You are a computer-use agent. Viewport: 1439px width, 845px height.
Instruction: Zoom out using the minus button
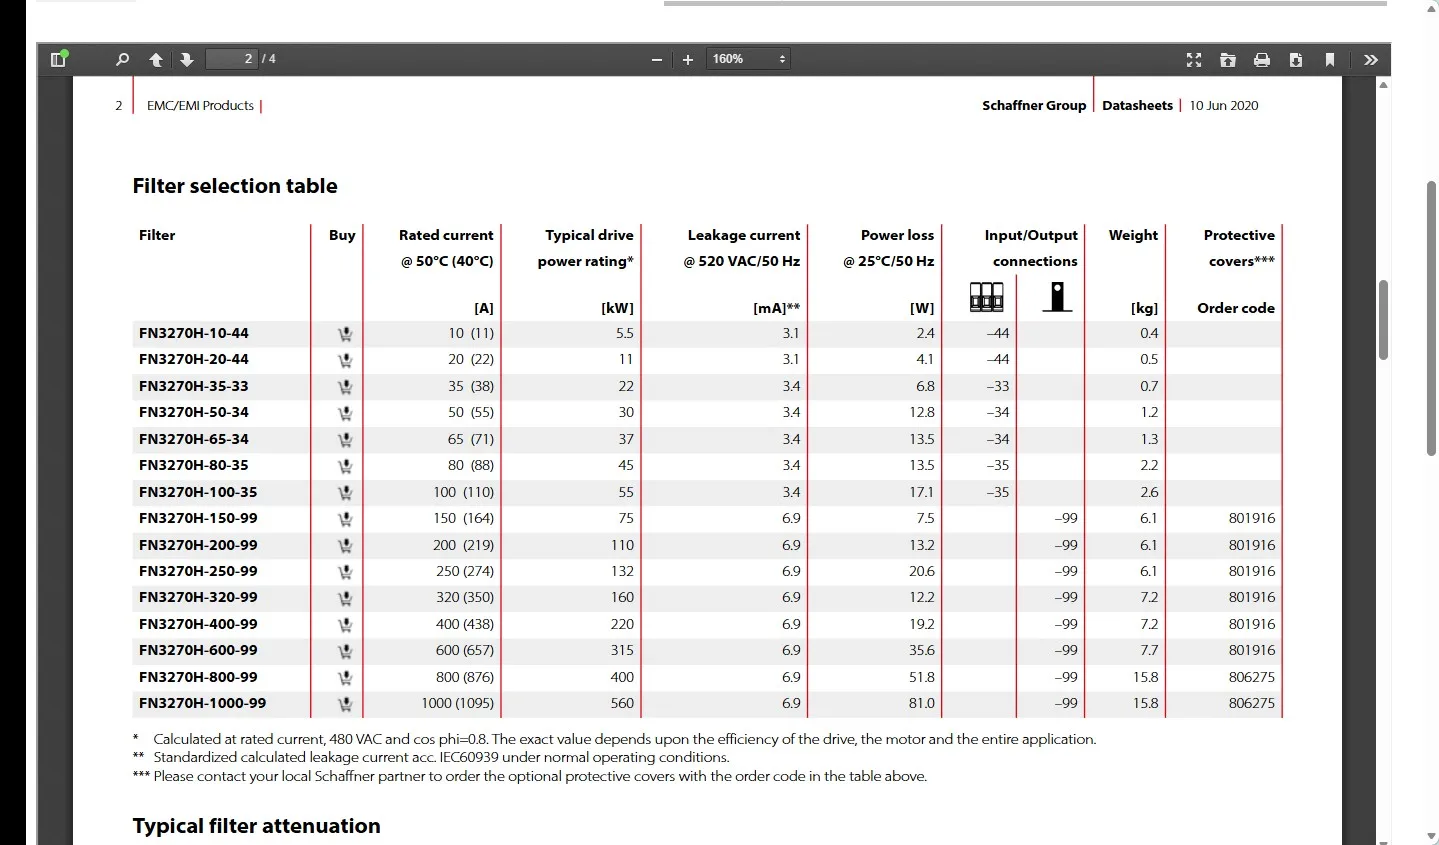coord(657,60)
